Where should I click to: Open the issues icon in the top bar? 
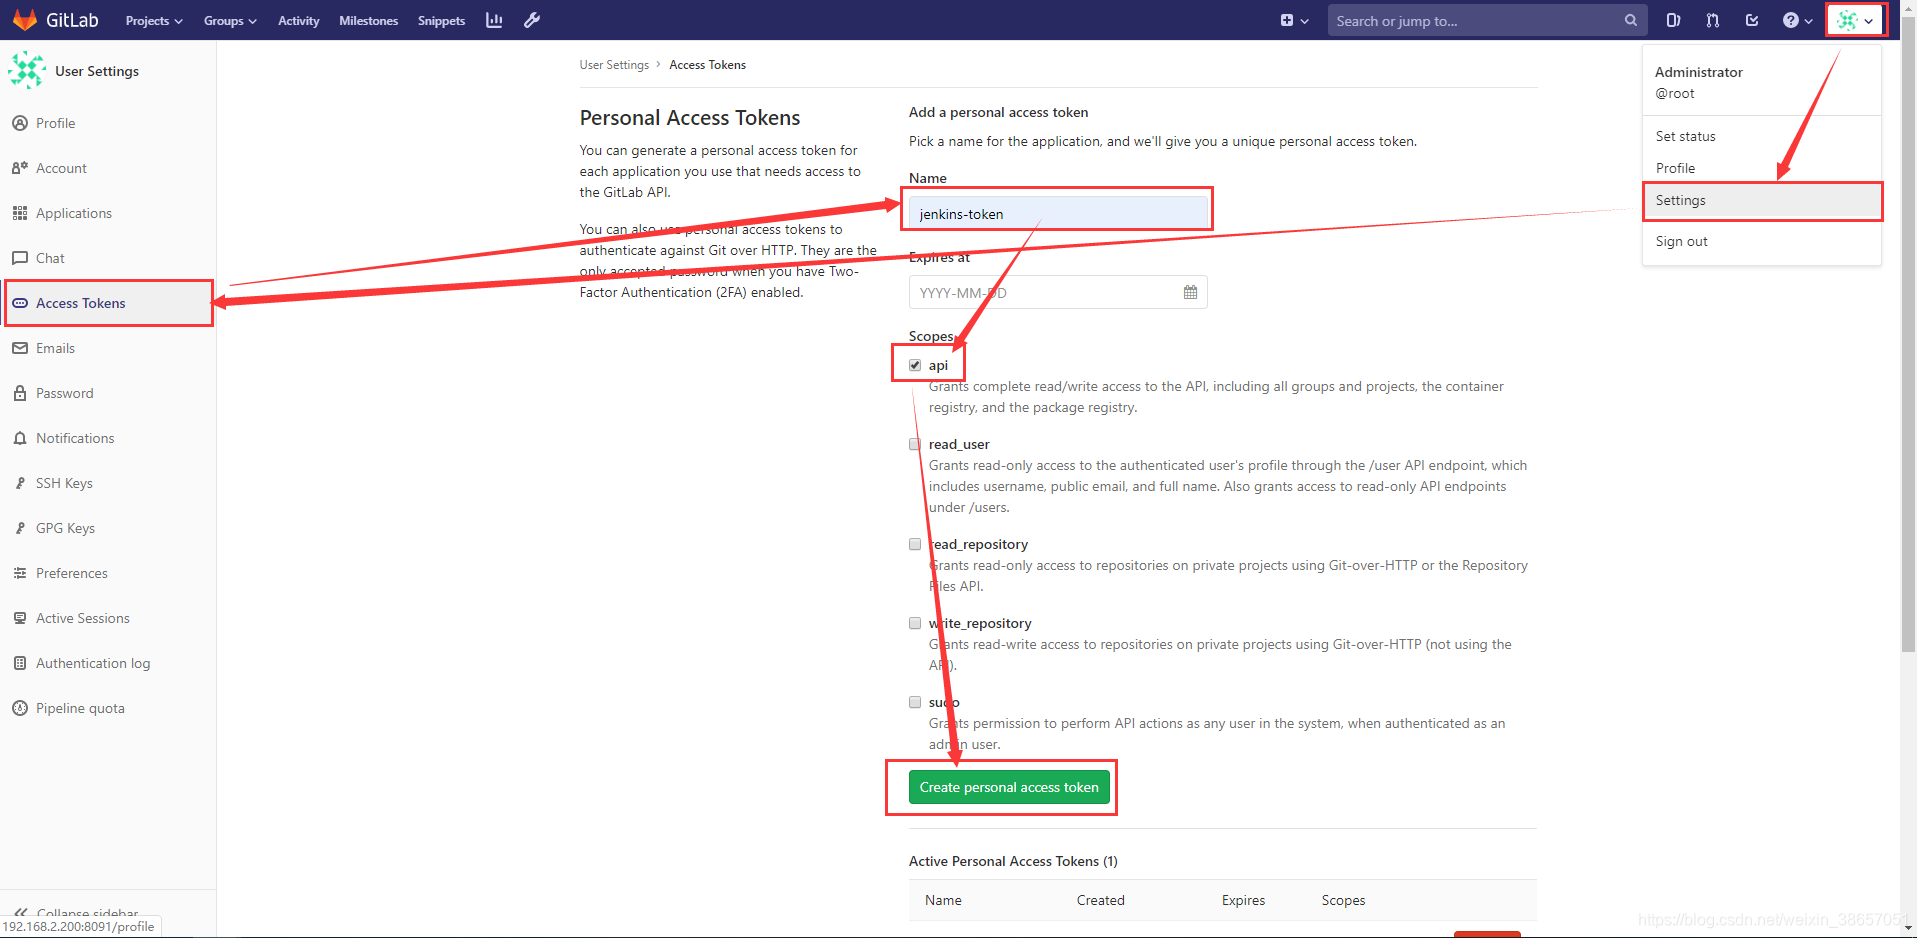(1673, 20)
